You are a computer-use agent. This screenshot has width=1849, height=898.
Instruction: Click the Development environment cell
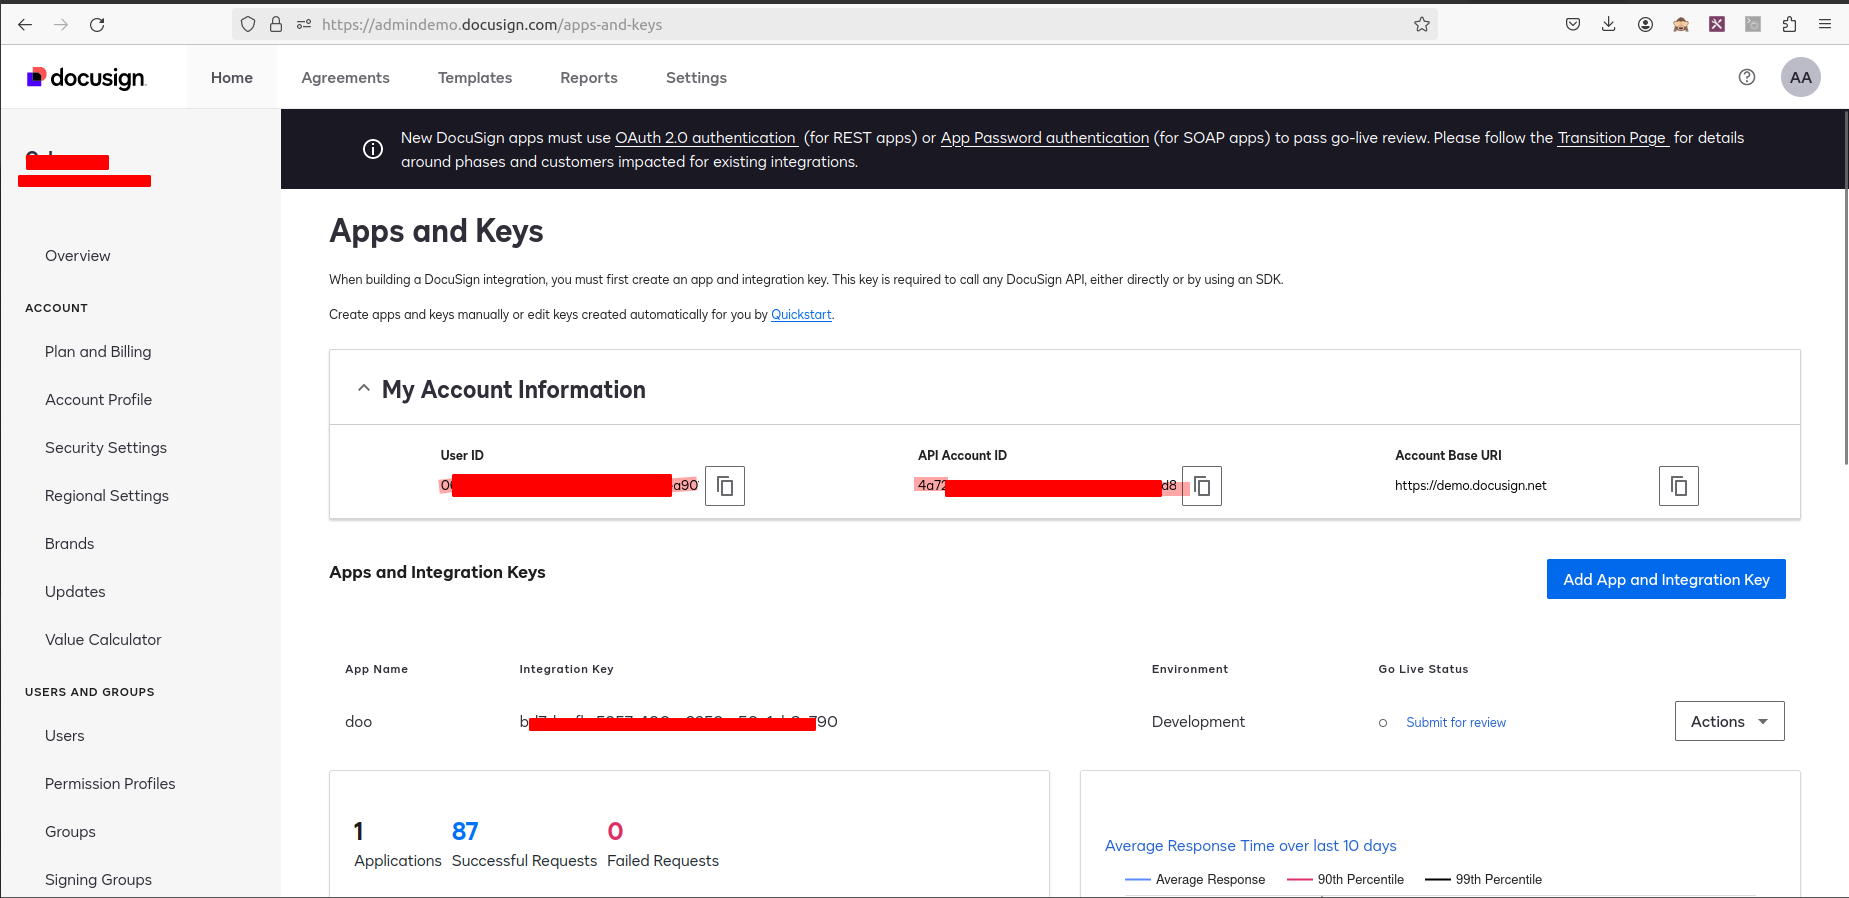coord(1198,722)
